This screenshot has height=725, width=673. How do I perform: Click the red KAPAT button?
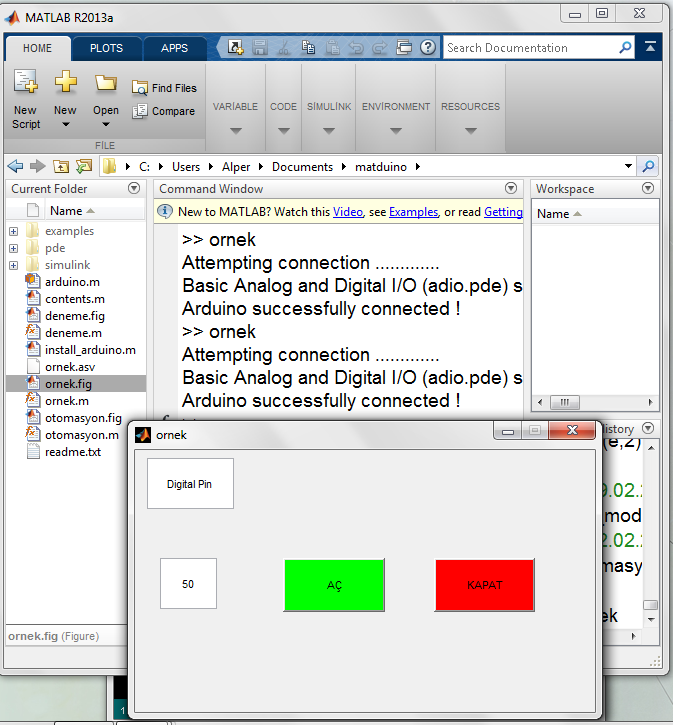click(x=484, y=585)
